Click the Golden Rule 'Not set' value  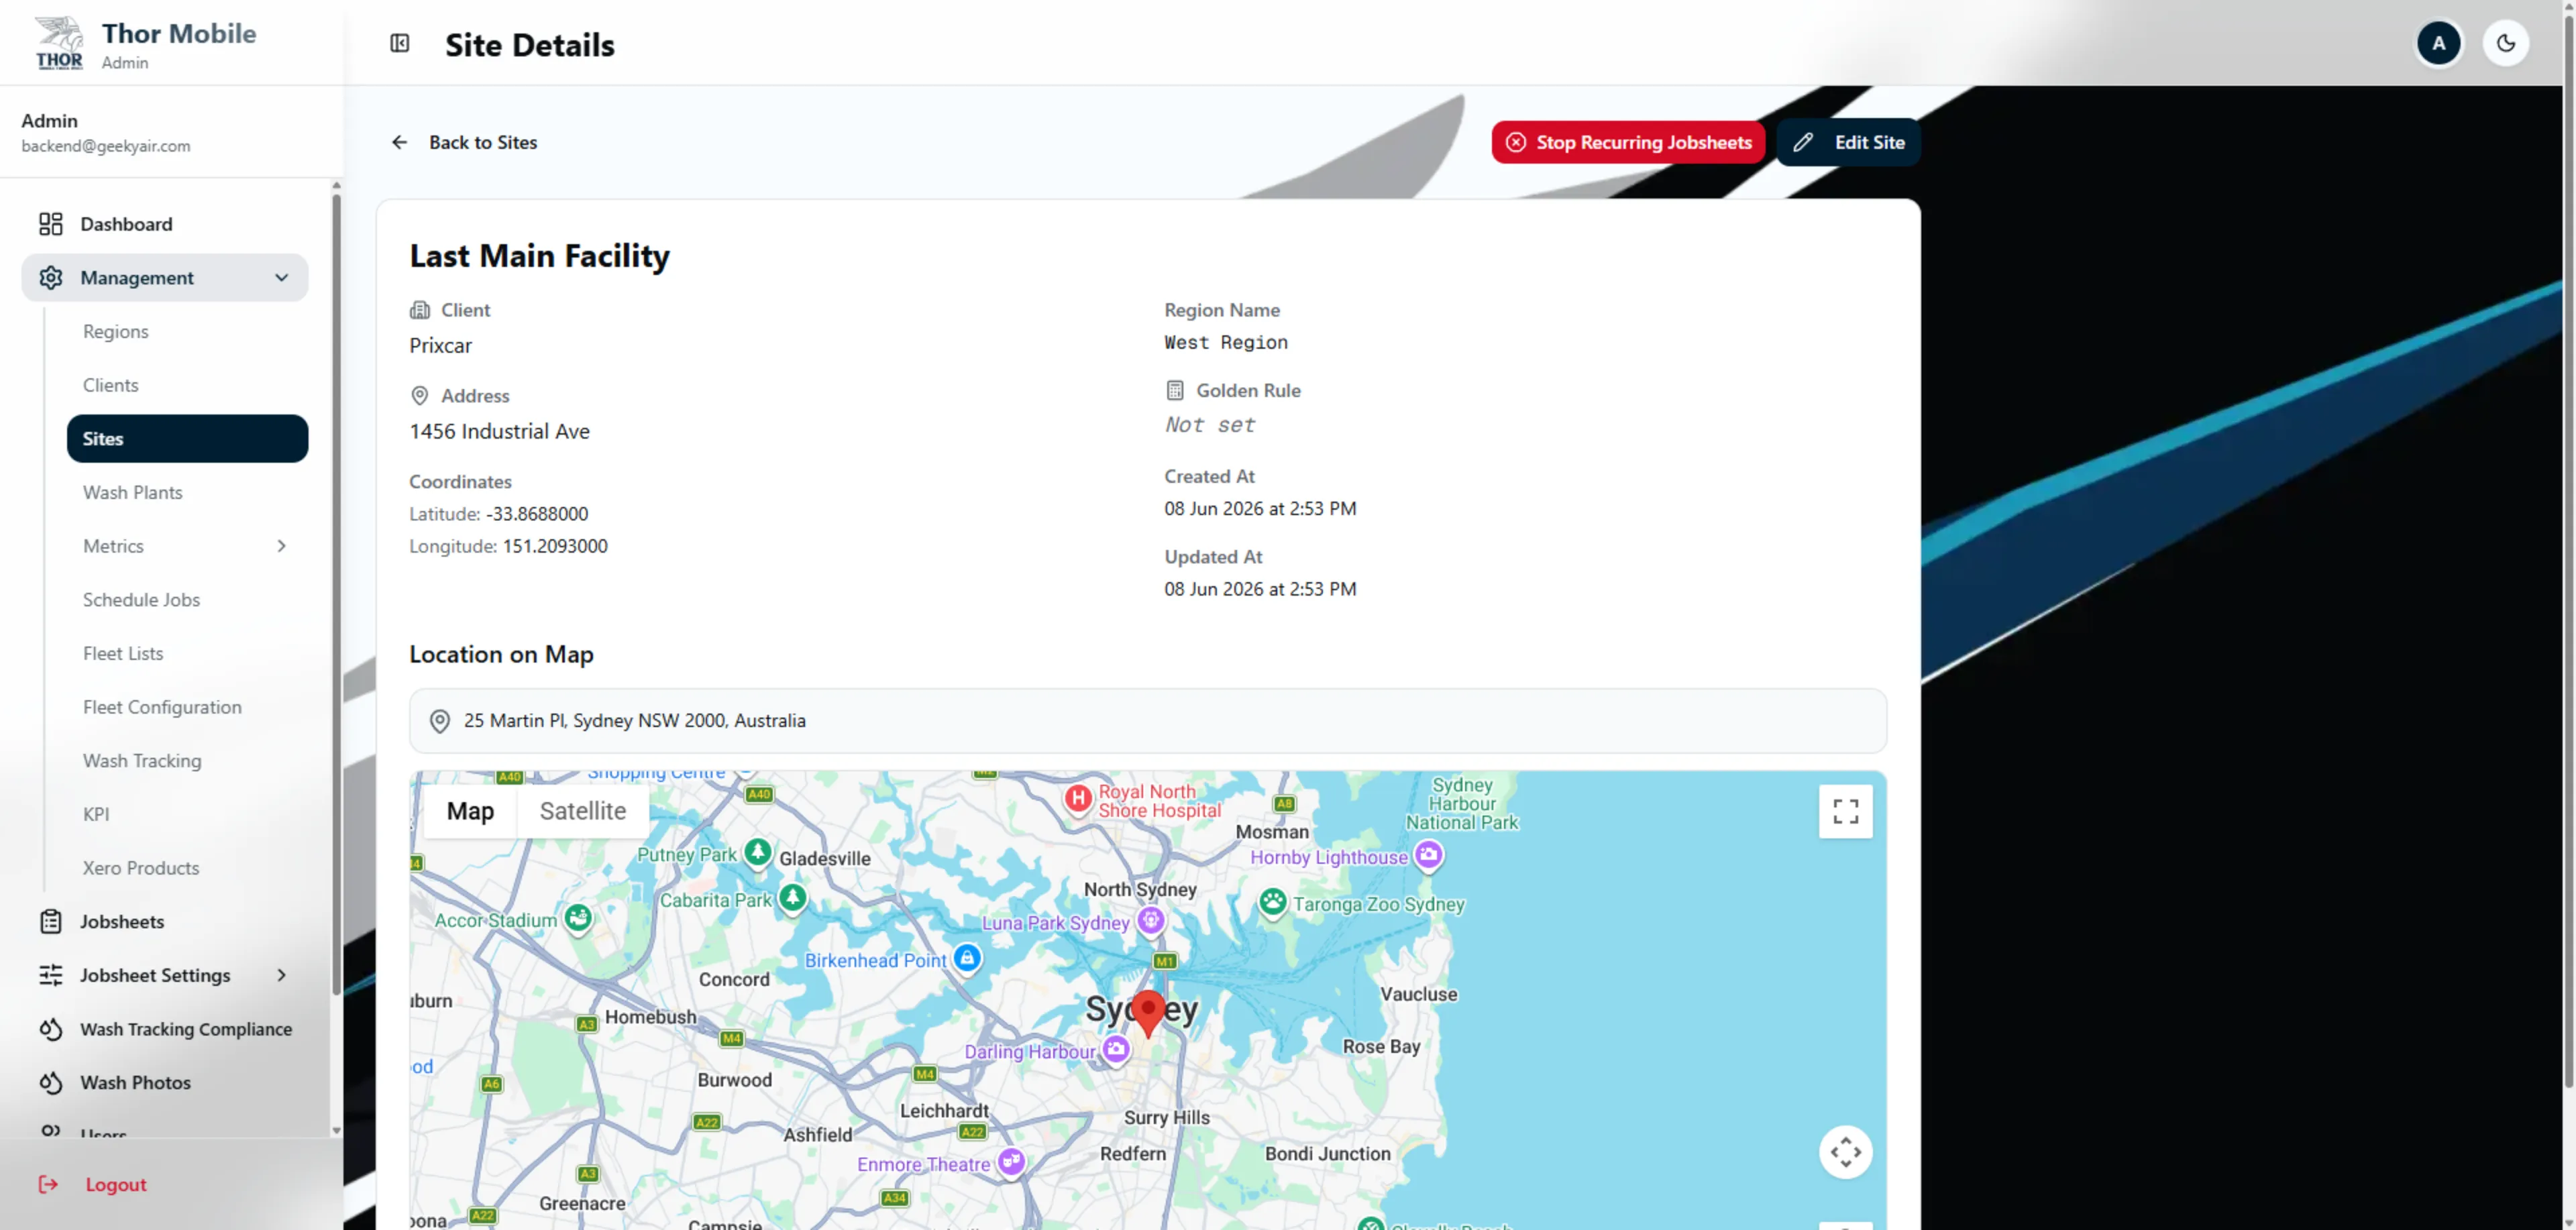click(1209, 425)
